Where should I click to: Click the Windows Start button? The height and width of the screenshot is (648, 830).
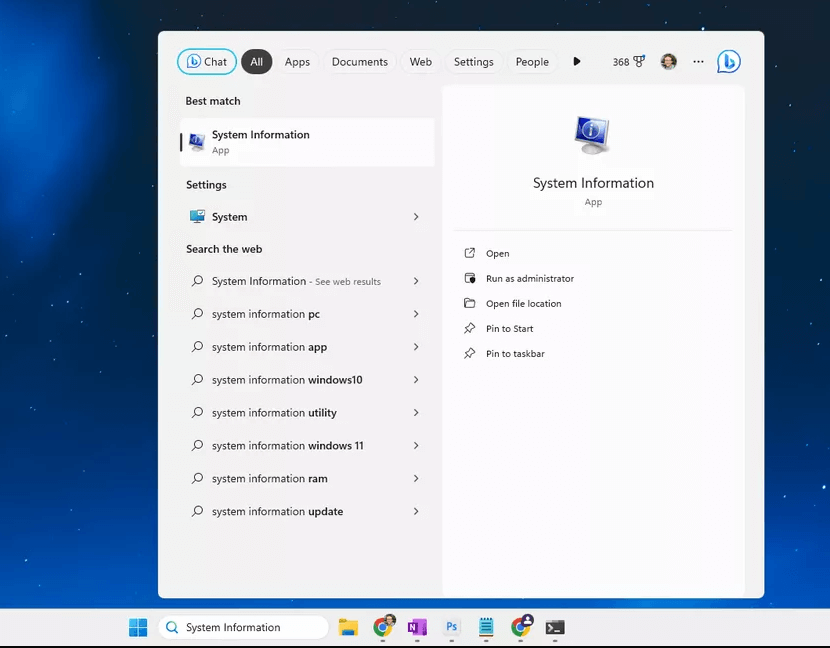click(138, 627)
